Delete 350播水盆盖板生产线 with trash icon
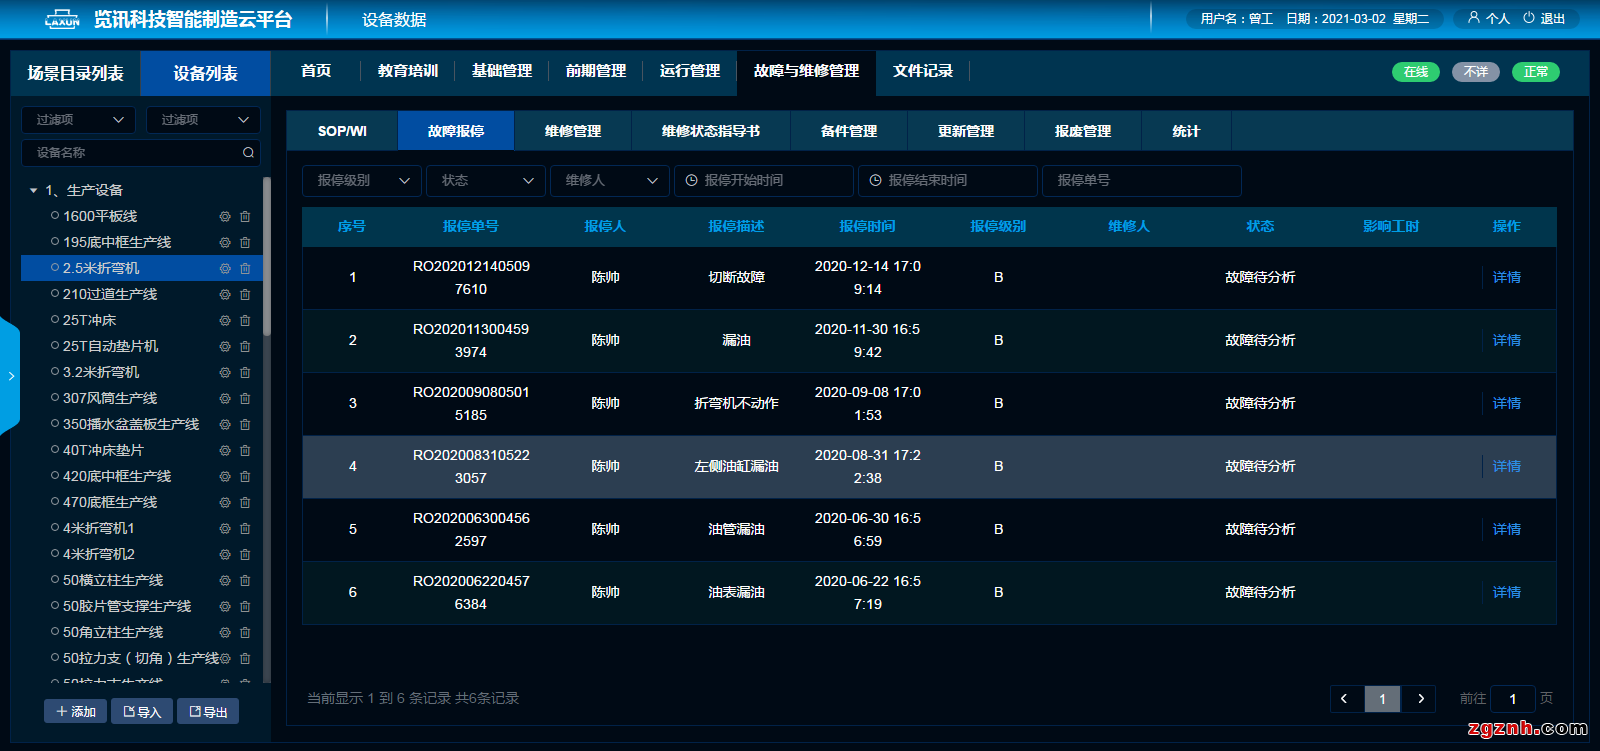The height and width of the screenshot is (751, 1600). (245, 424)
